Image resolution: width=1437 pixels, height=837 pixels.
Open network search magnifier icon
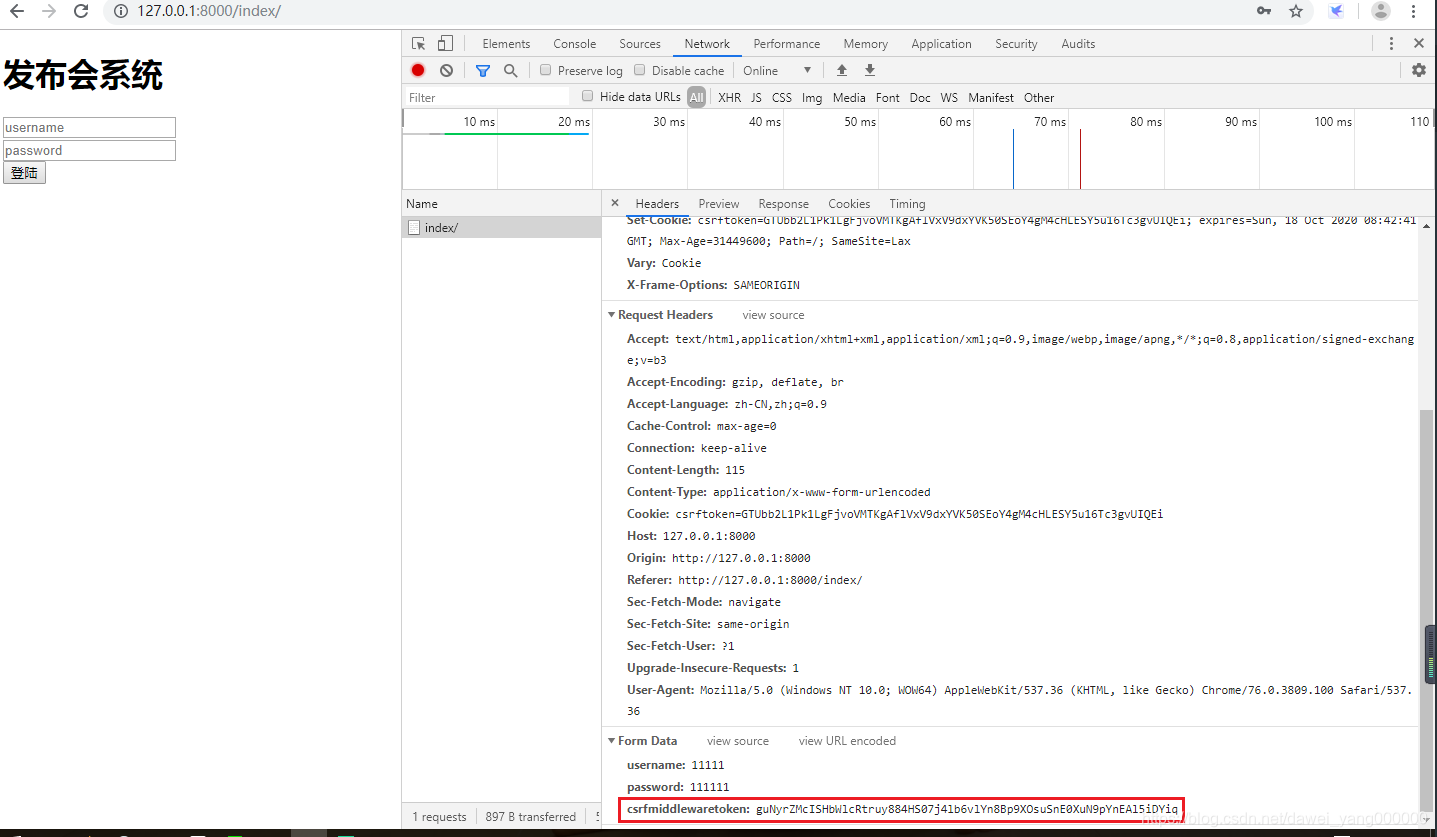pos(511,70)
